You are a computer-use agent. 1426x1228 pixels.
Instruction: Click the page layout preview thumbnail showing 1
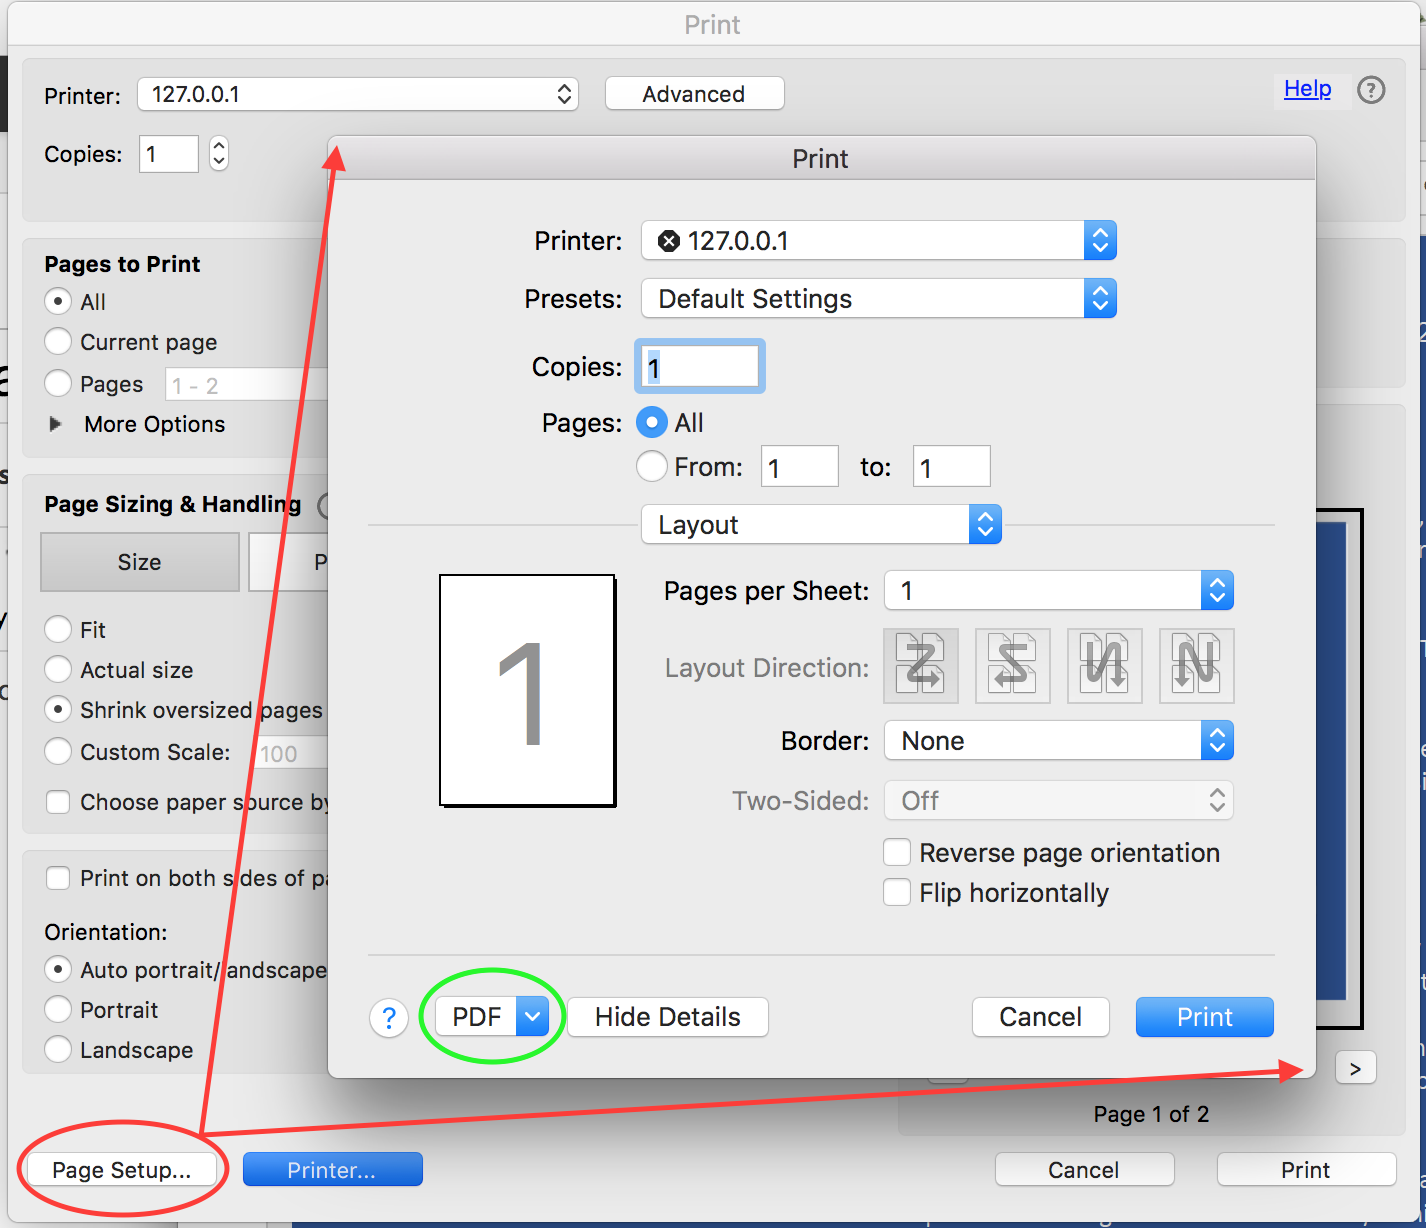[528, 690]
